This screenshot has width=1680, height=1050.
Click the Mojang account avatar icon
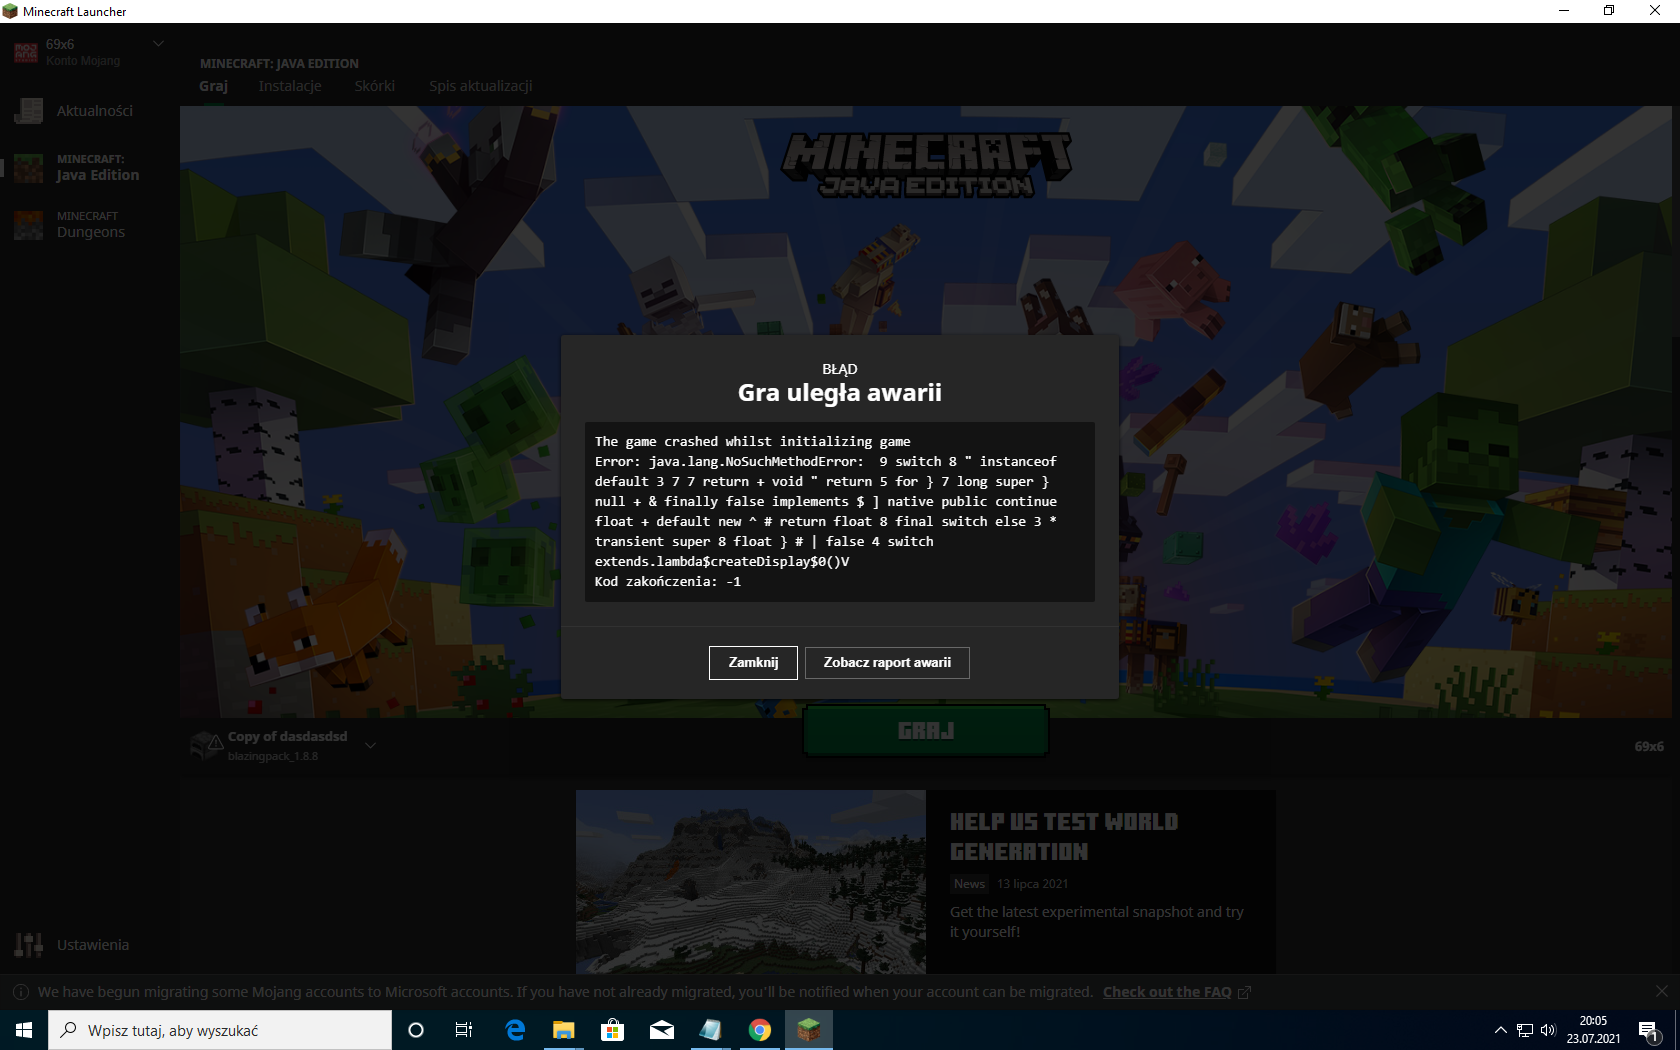(26, 52)
